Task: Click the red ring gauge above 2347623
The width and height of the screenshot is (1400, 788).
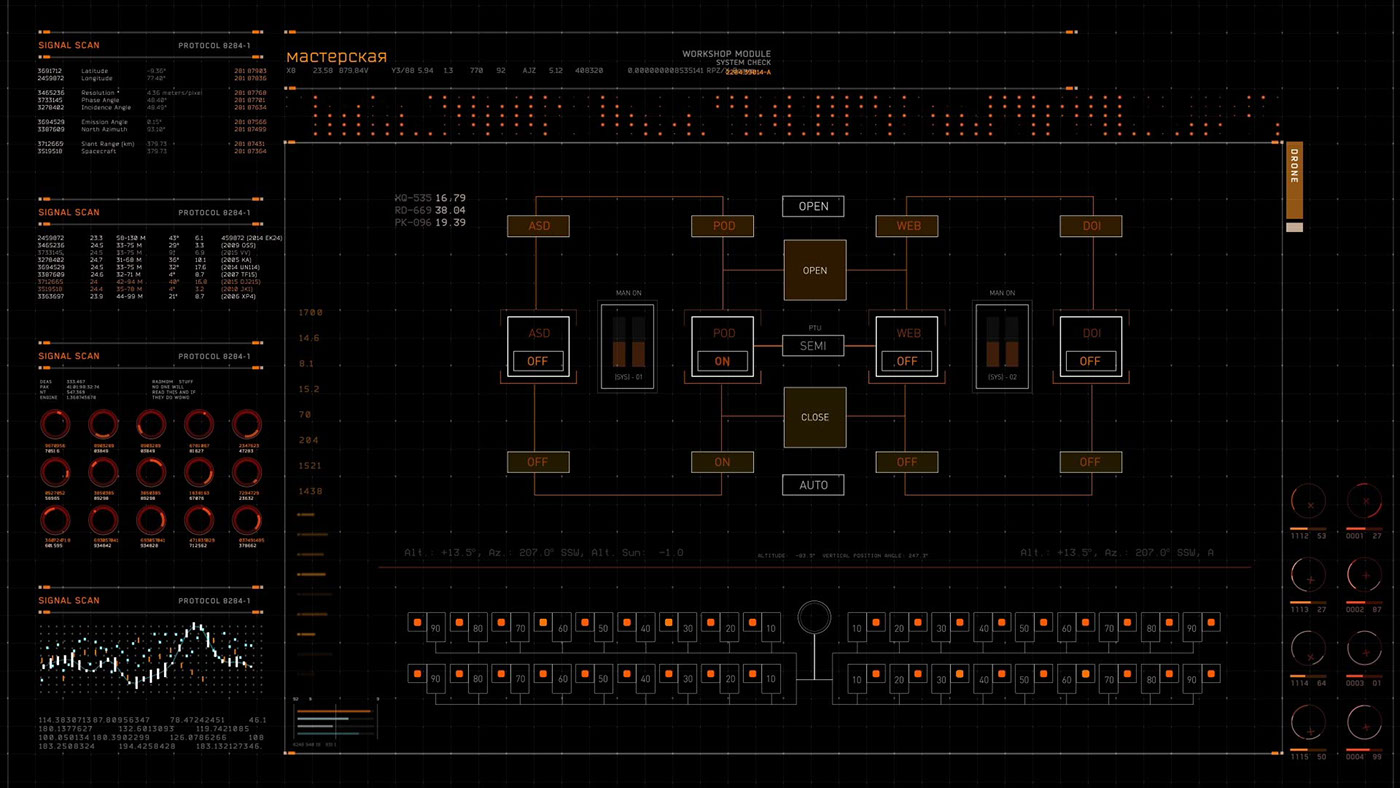Action: (246, 424)
